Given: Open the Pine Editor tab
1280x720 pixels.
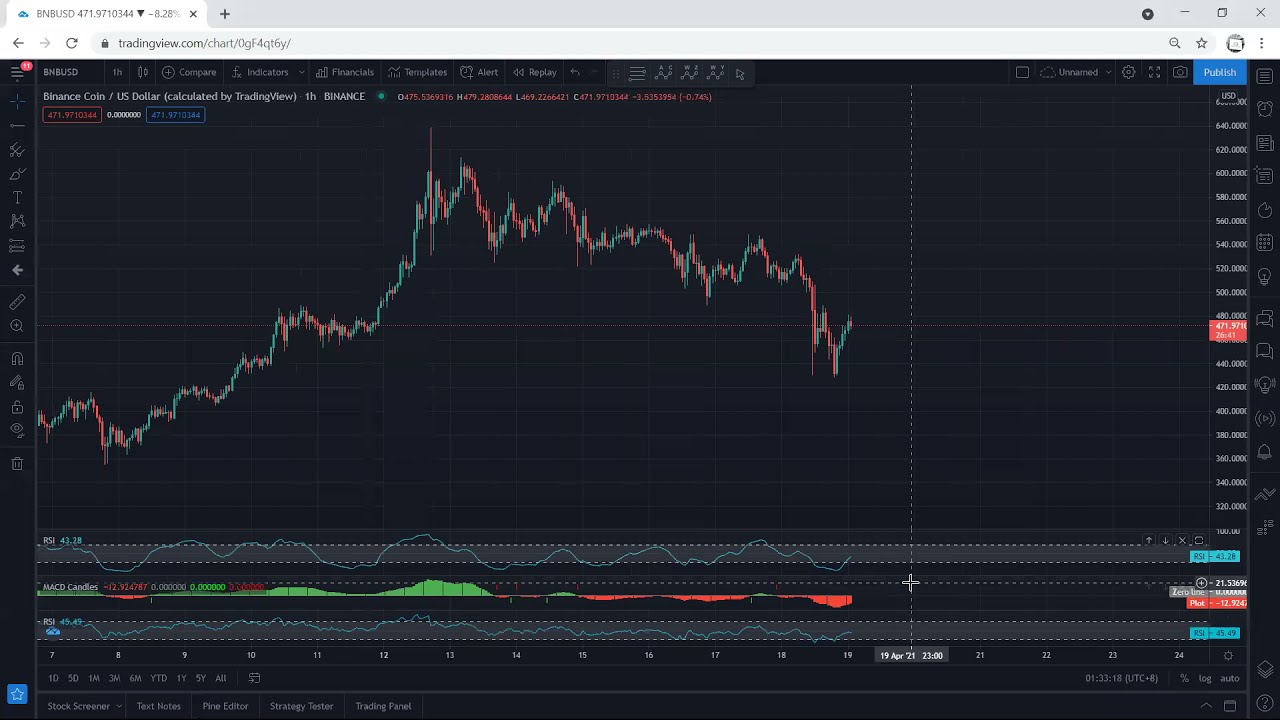Looking at the screenshot, I should pos(225,706).
